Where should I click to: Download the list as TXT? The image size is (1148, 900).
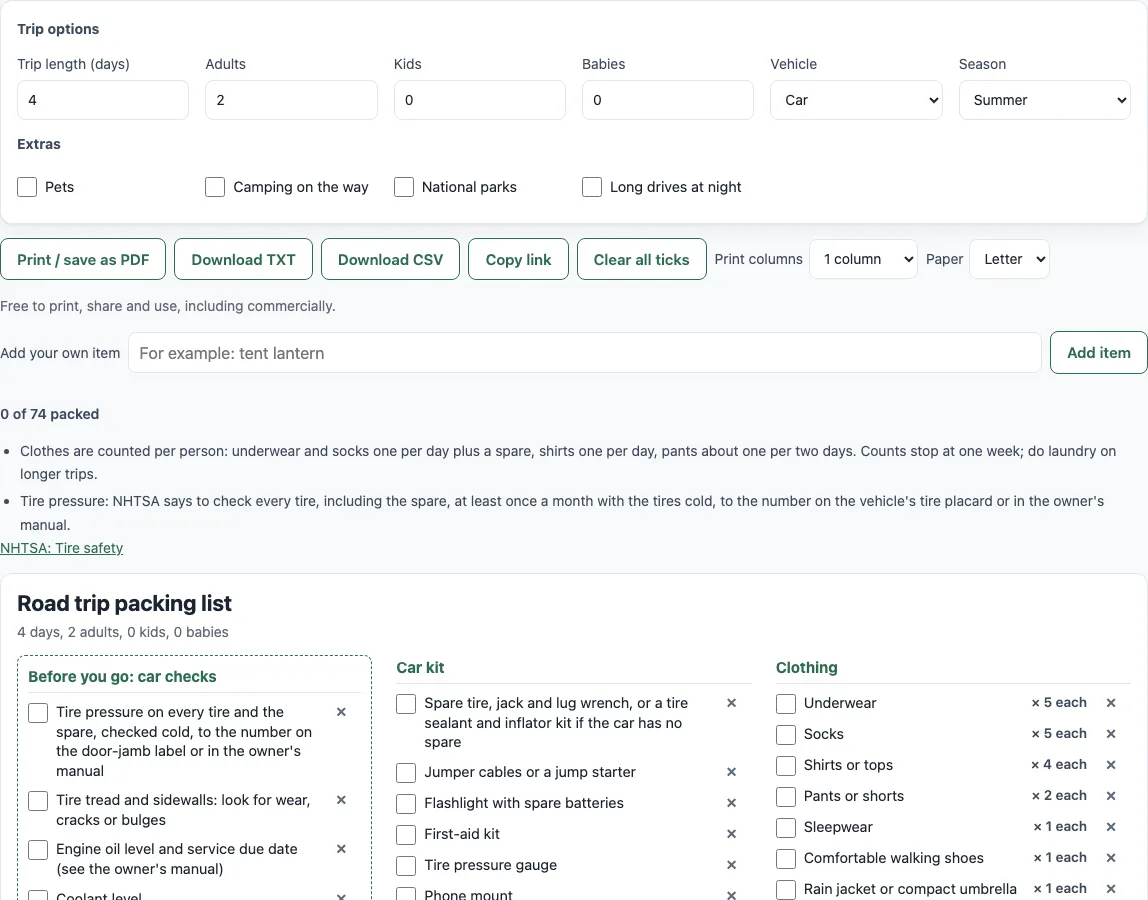(x=243, y=259)
